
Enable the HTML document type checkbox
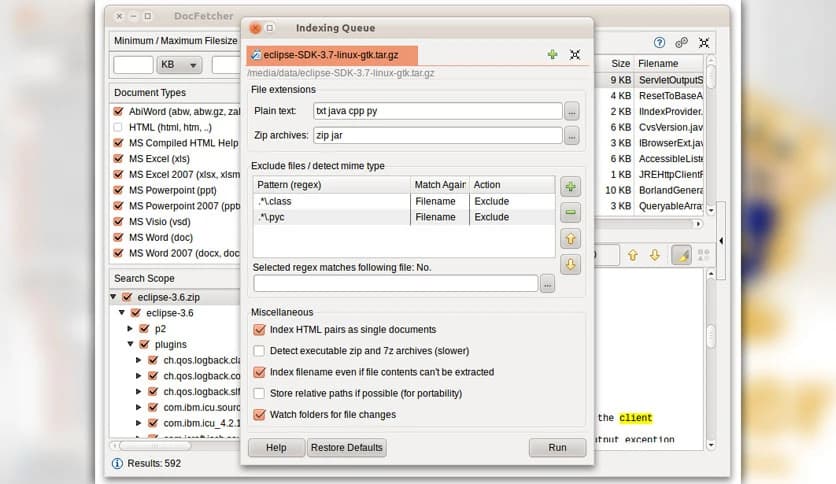(118, 127)
